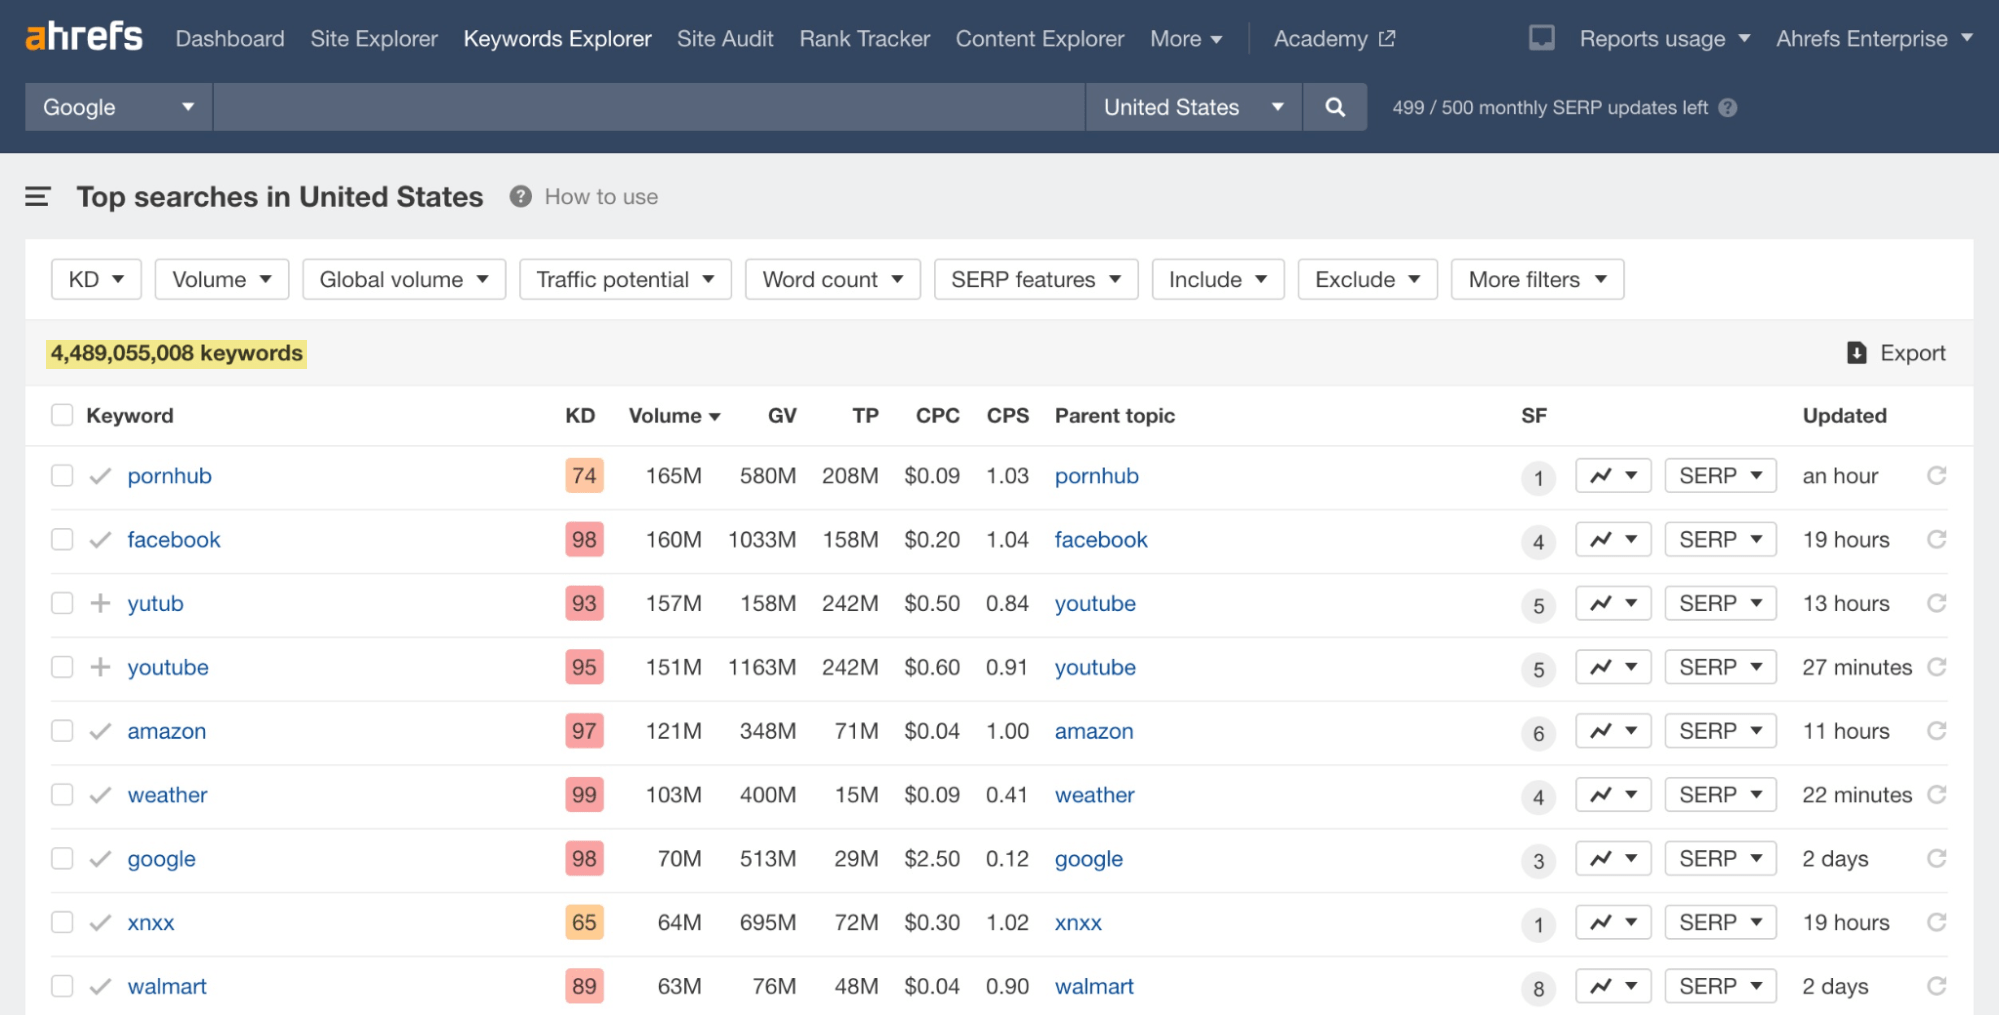
Task: Click the keyword search input field
Action: [x=649, y=107]
